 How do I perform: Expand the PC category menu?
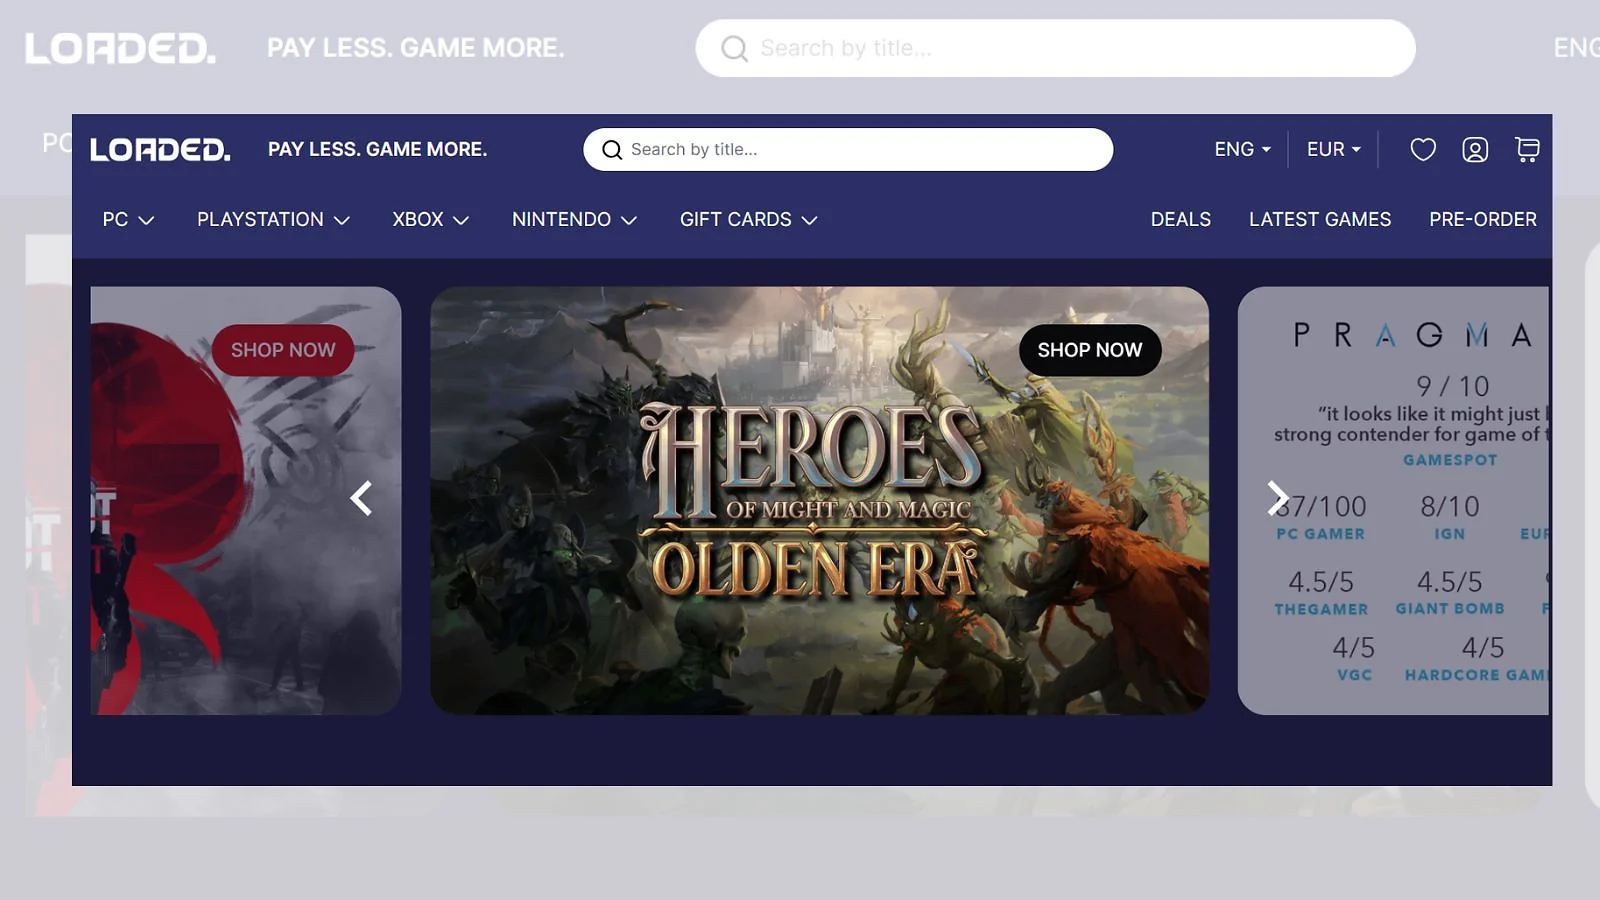tap(128, 219)
